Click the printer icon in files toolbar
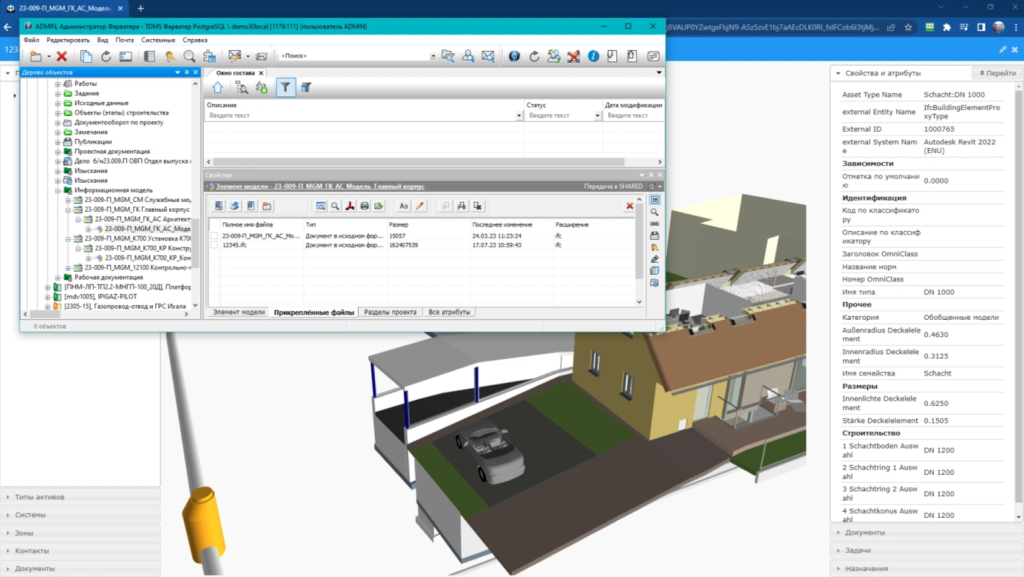The image size is (1024, 577). pyautogui.click(x=365, y=206)
